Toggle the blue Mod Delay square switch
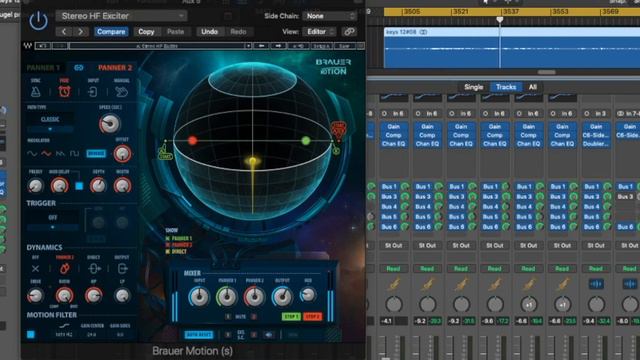 [x=79, y=186]
